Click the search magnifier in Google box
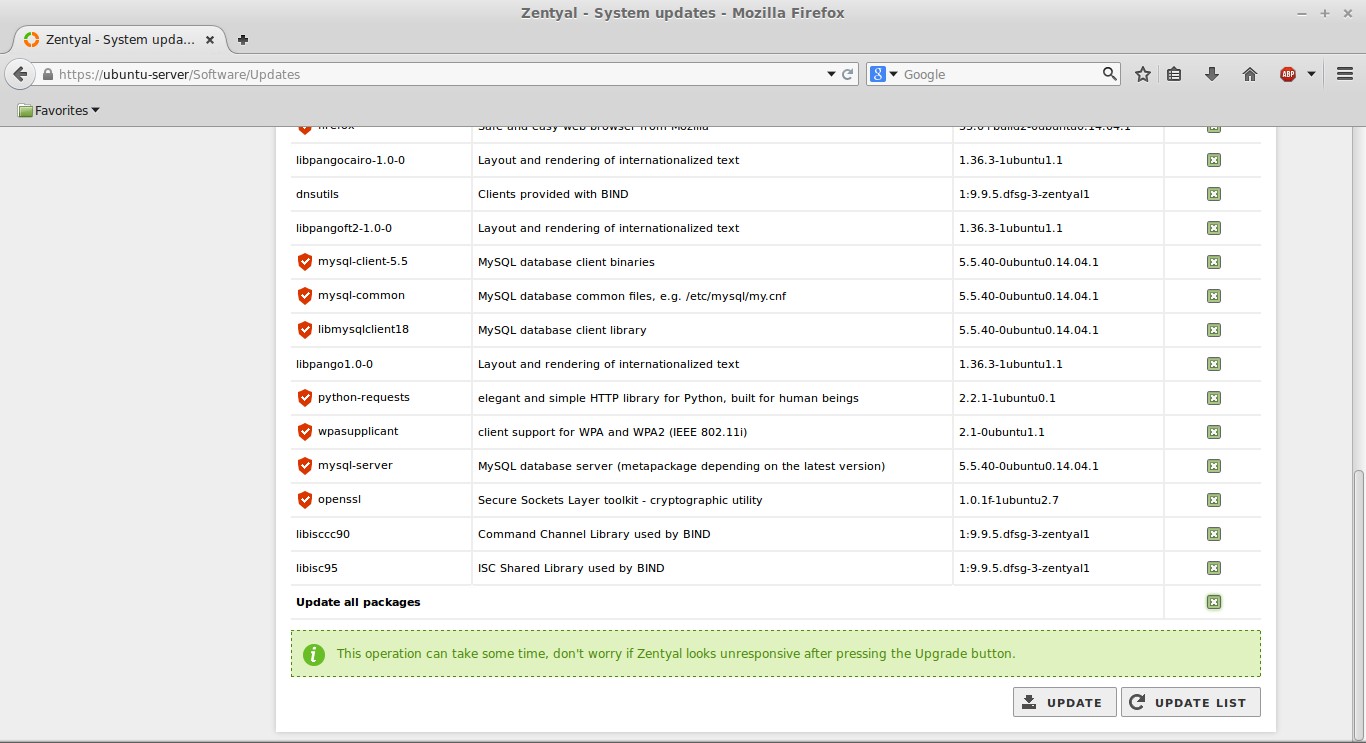 [1110, 74]
